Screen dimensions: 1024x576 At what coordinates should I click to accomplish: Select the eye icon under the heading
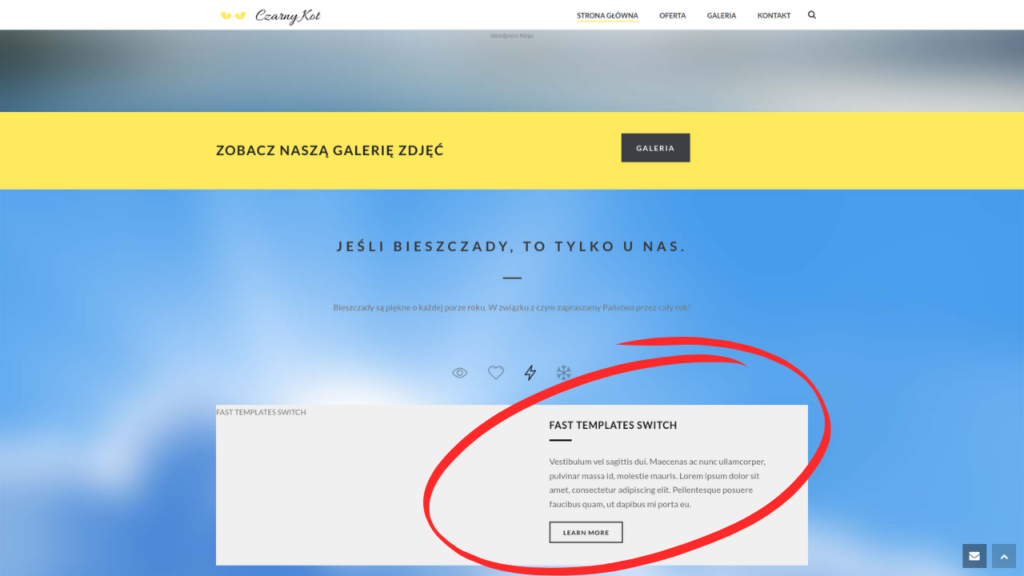tap(459, 372)
